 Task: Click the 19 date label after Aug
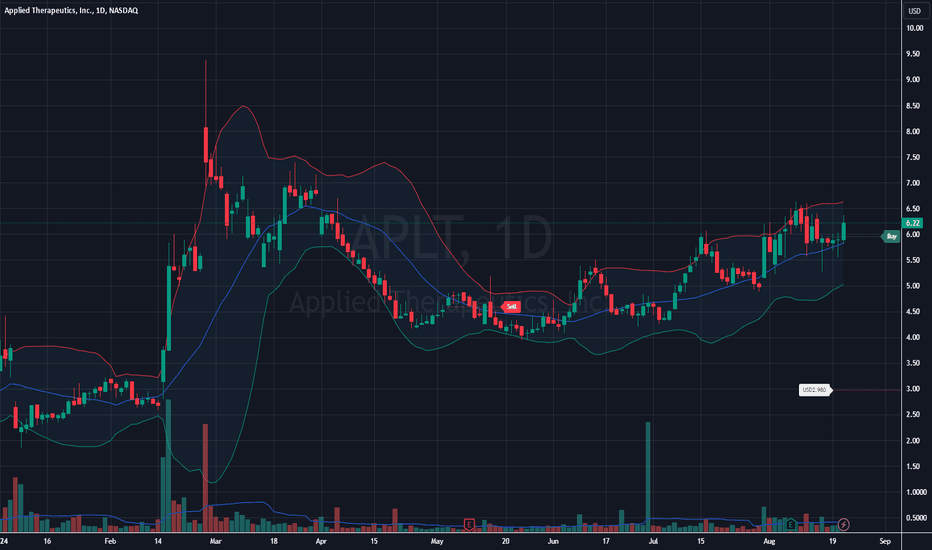tap(833, 541)
